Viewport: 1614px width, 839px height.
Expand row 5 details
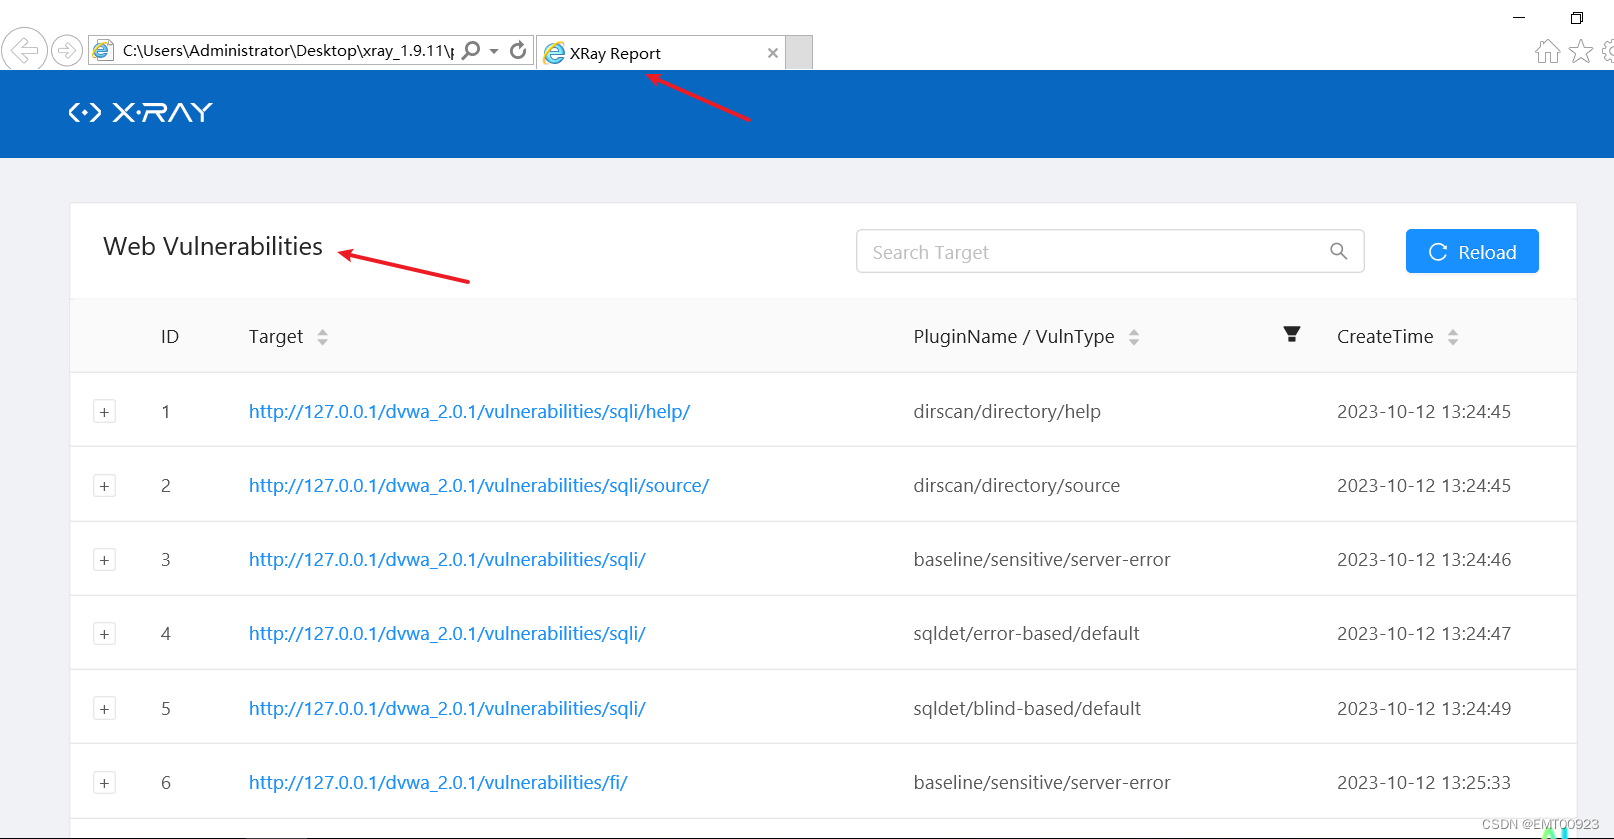click(104, 708)
